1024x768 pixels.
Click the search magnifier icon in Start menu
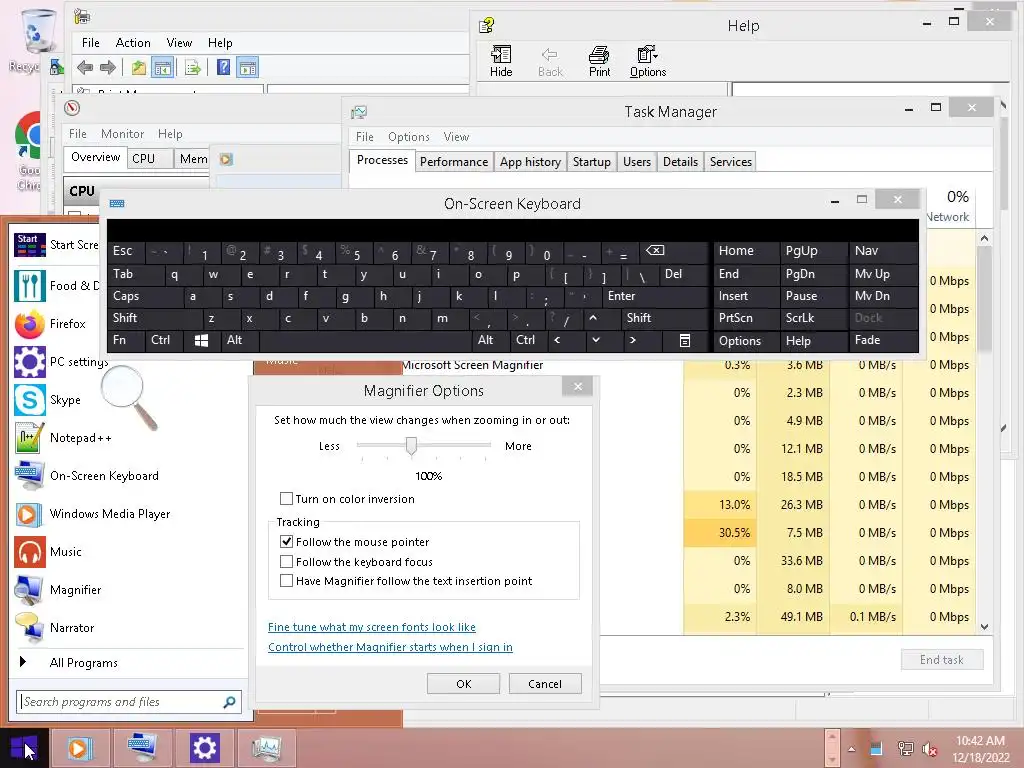pyautogui.click(x=229, y=702)
